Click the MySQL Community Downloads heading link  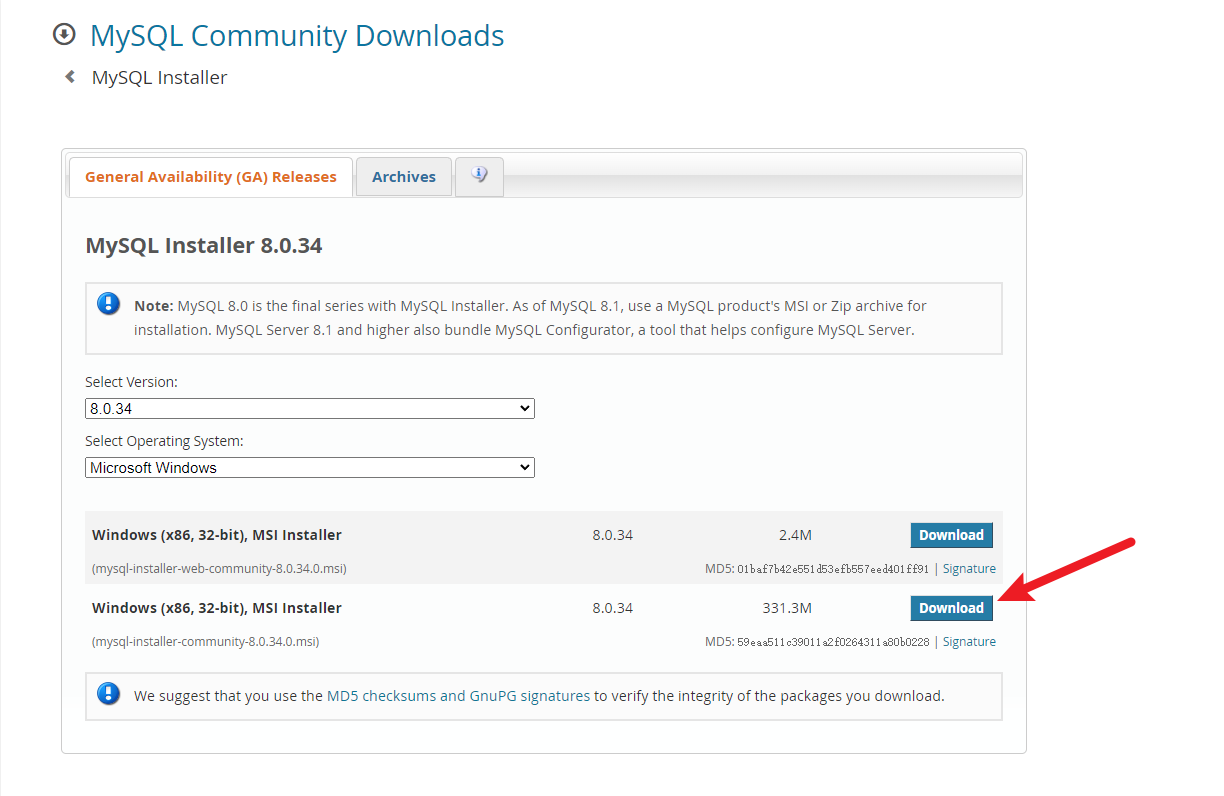click(x=297, y=36)
